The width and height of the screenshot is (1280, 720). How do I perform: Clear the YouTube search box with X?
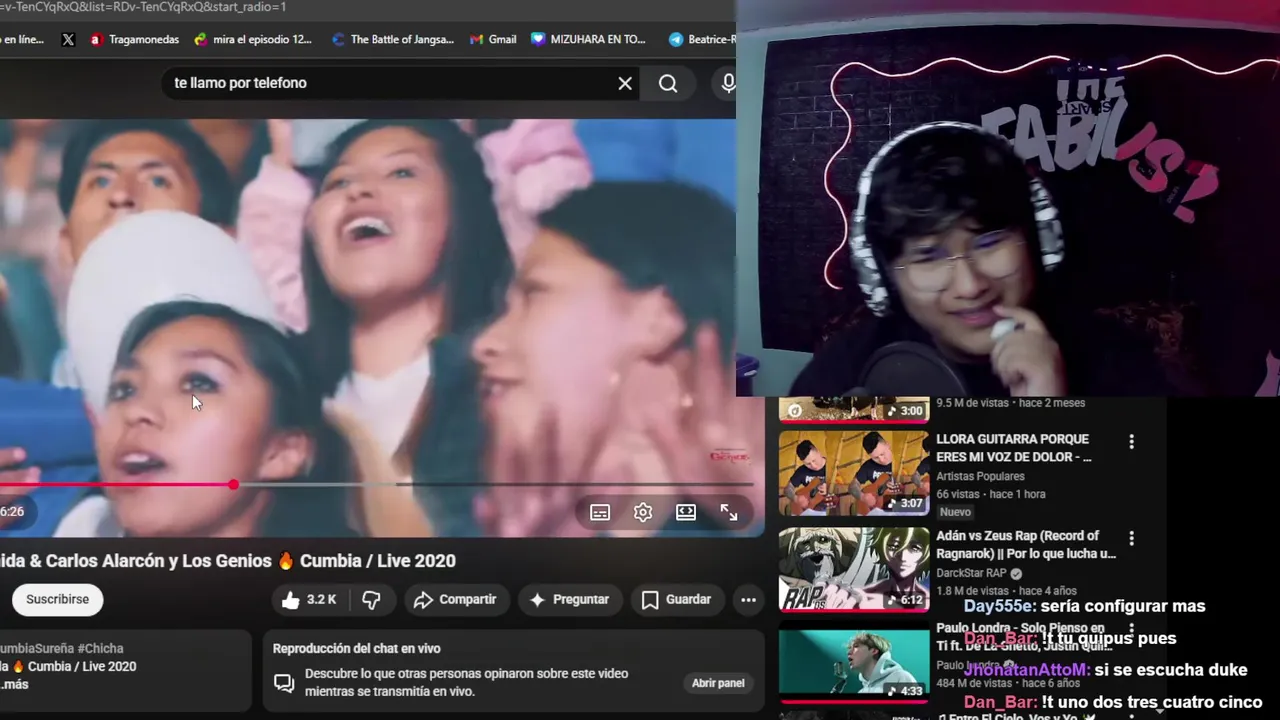625,83
